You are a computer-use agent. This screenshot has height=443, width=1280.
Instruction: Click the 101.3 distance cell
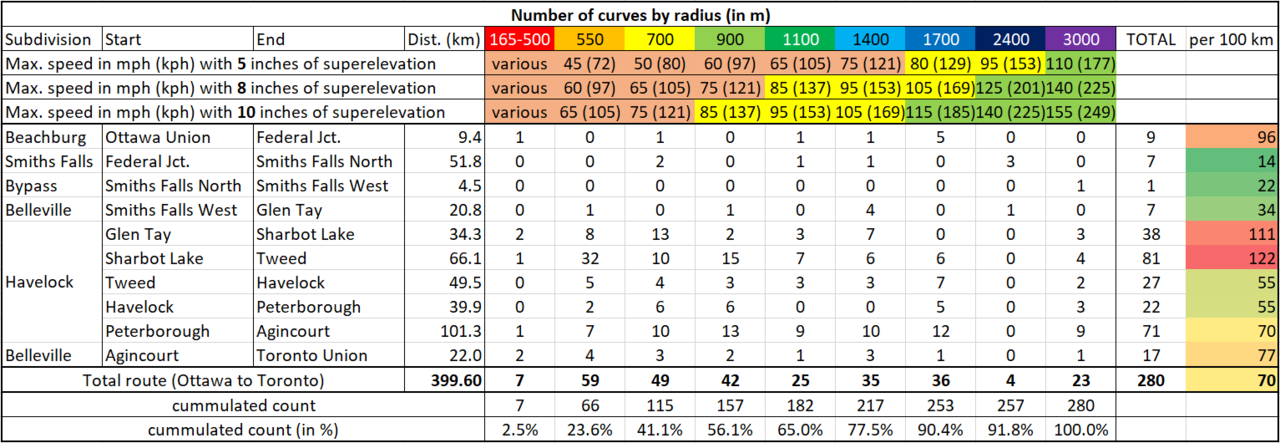pos(444,331)
